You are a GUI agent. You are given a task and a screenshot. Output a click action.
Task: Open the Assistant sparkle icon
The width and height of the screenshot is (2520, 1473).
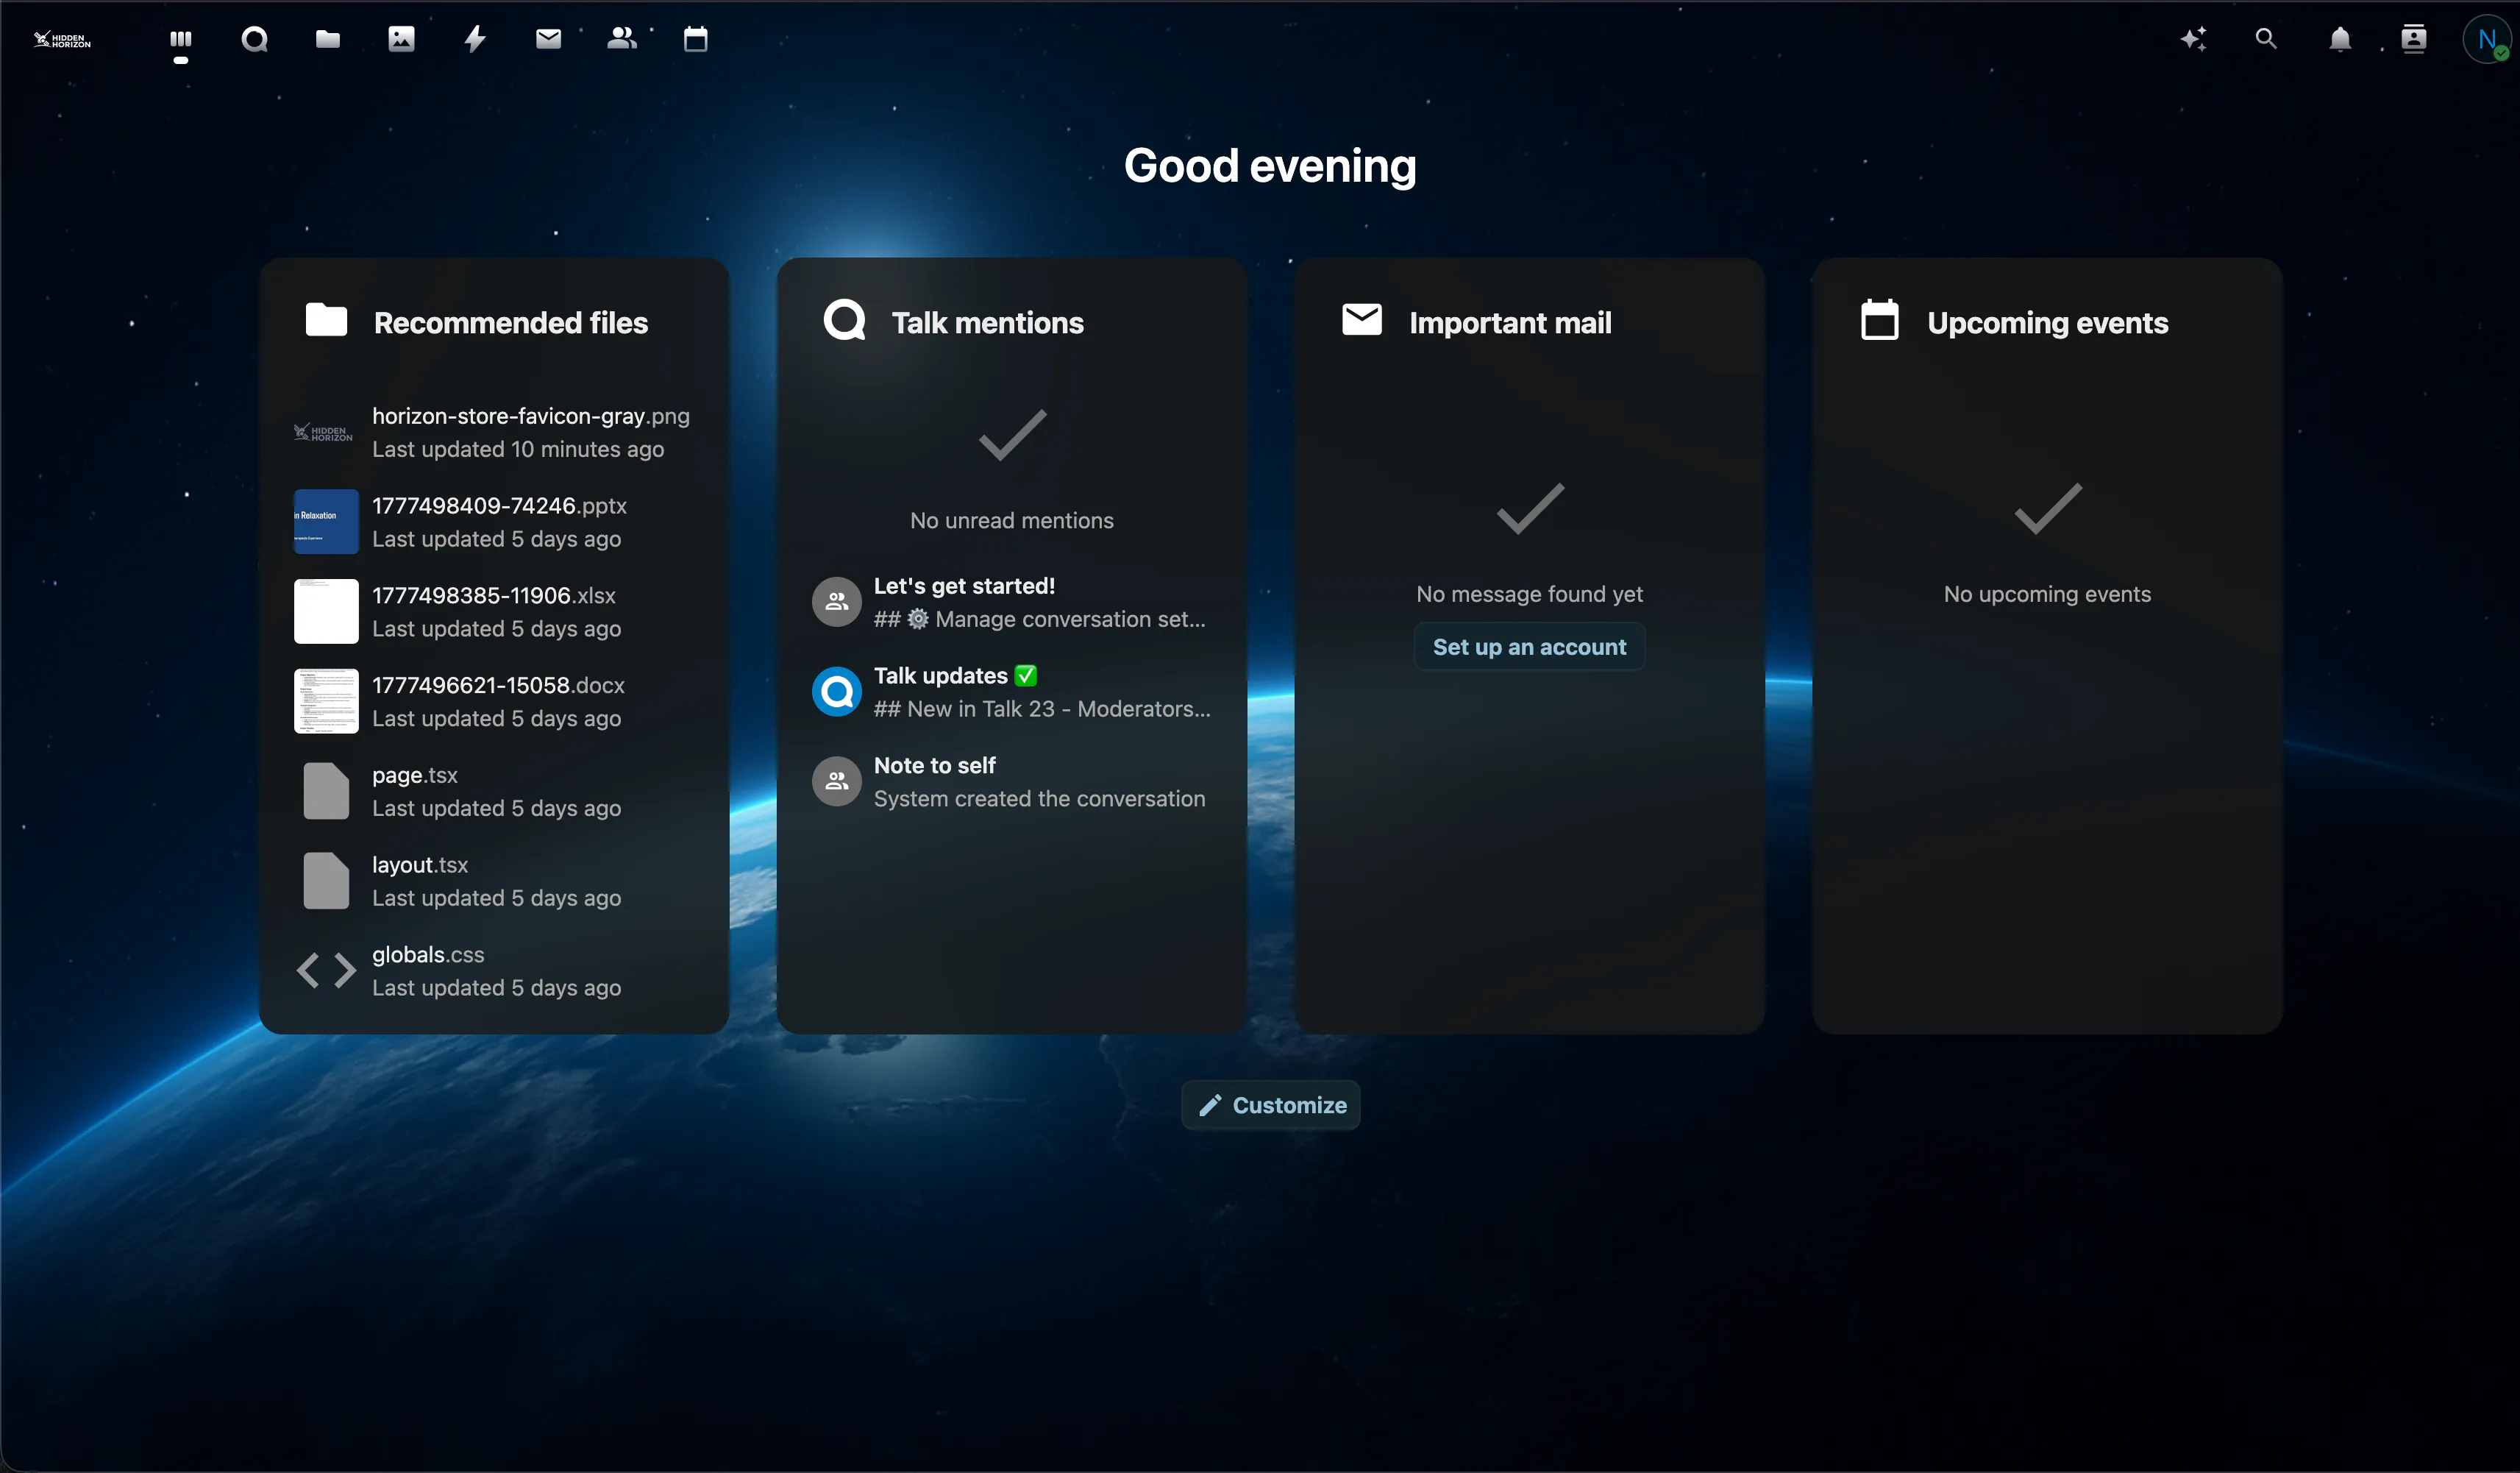pyautogui.click(x=2193, y=39)
